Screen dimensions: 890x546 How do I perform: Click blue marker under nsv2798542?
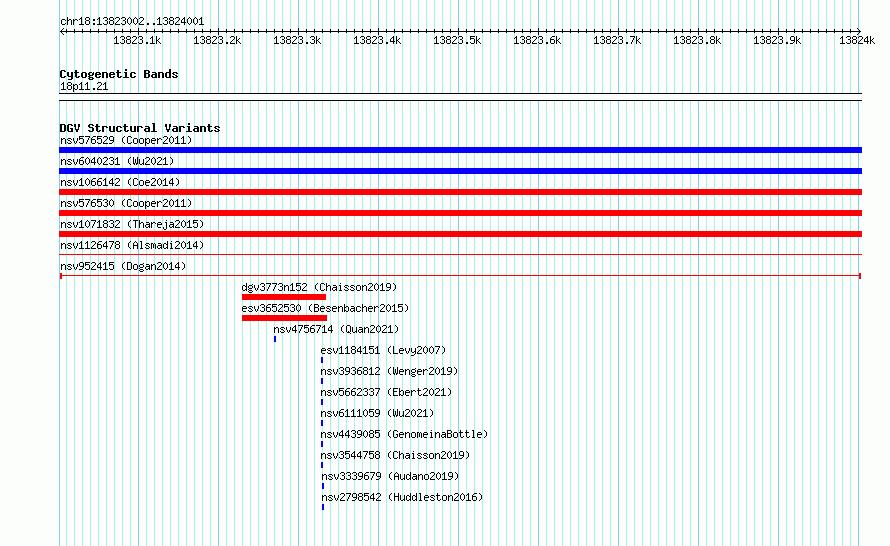(x=323, y=507)
